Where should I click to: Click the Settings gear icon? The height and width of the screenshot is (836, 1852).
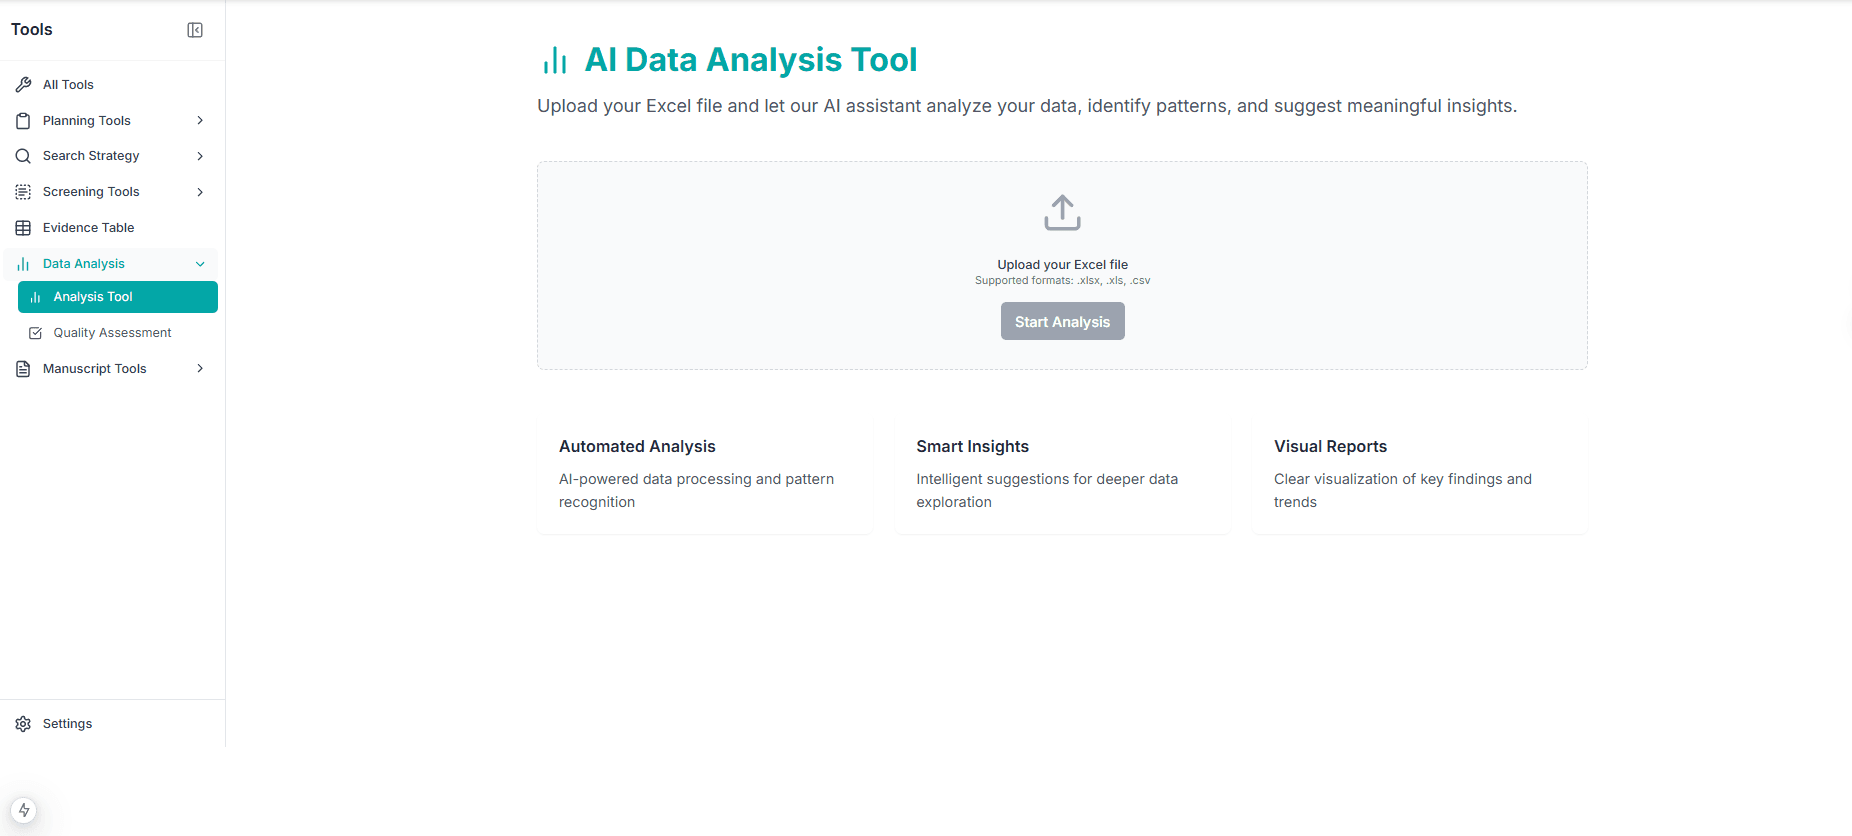[23, 724]
